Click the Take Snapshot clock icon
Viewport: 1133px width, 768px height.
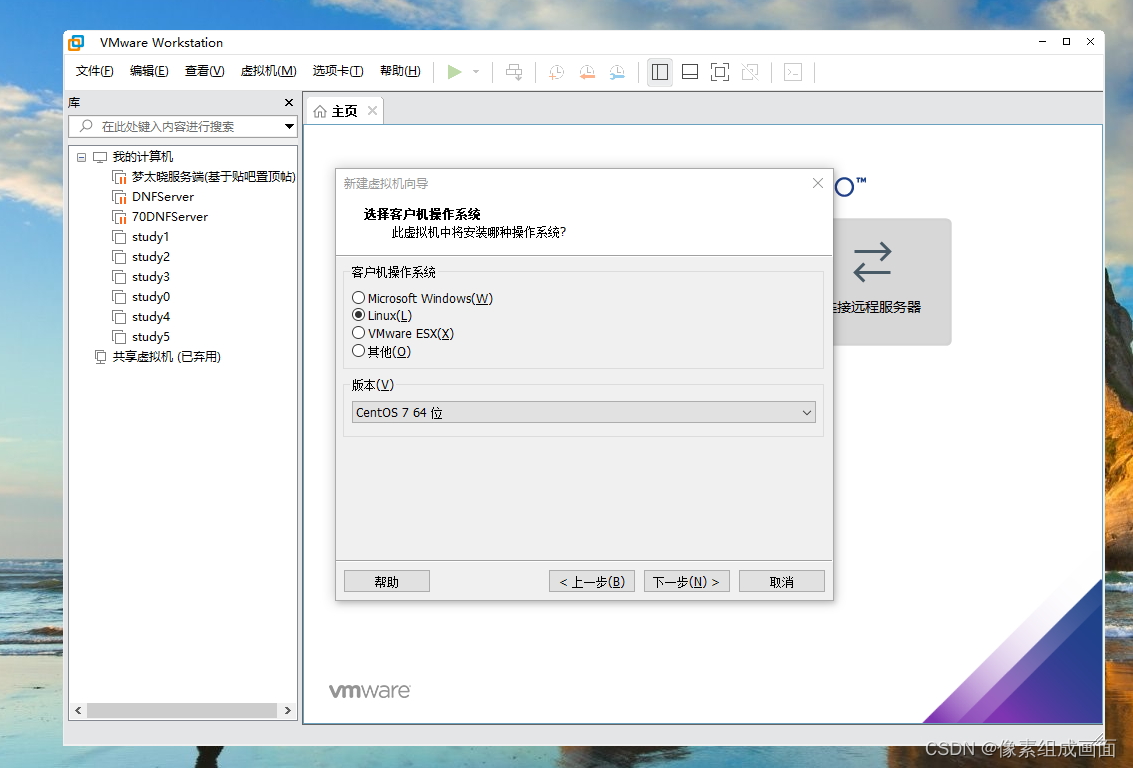pyautogui.click(x=556, y=72)
